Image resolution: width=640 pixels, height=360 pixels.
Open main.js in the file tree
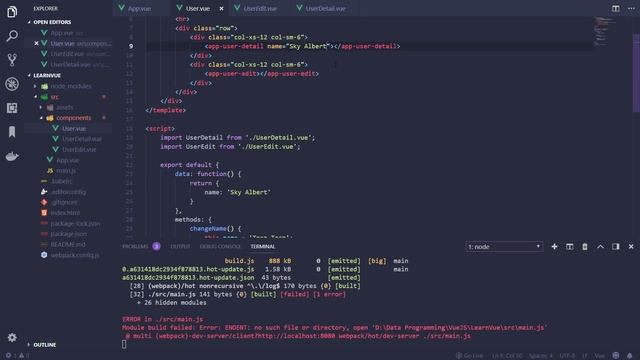point(67,171)
